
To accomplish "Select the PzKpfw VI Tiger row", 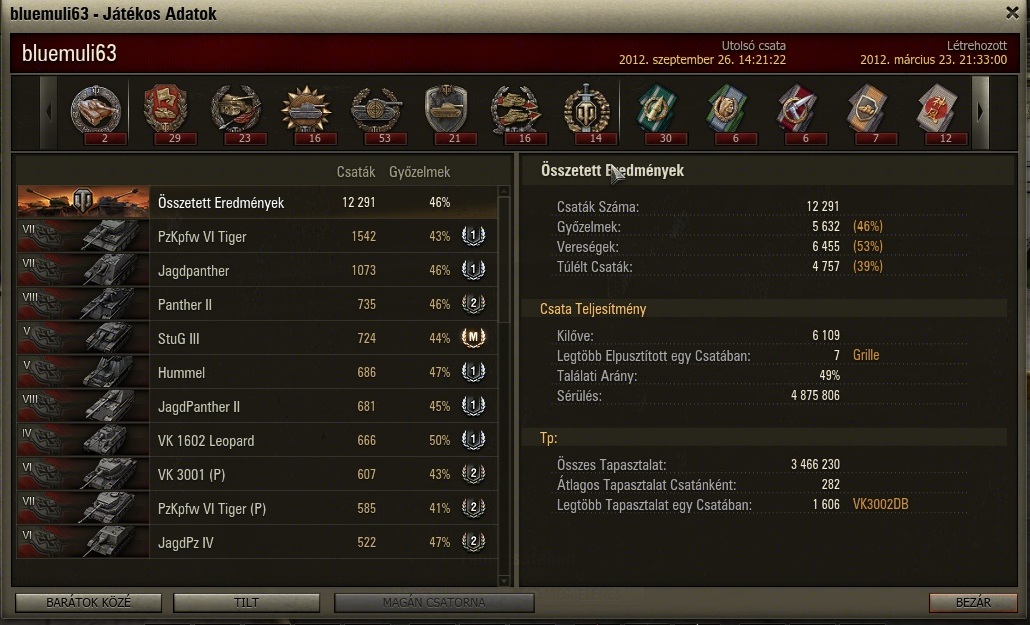I will coord(257,237).
